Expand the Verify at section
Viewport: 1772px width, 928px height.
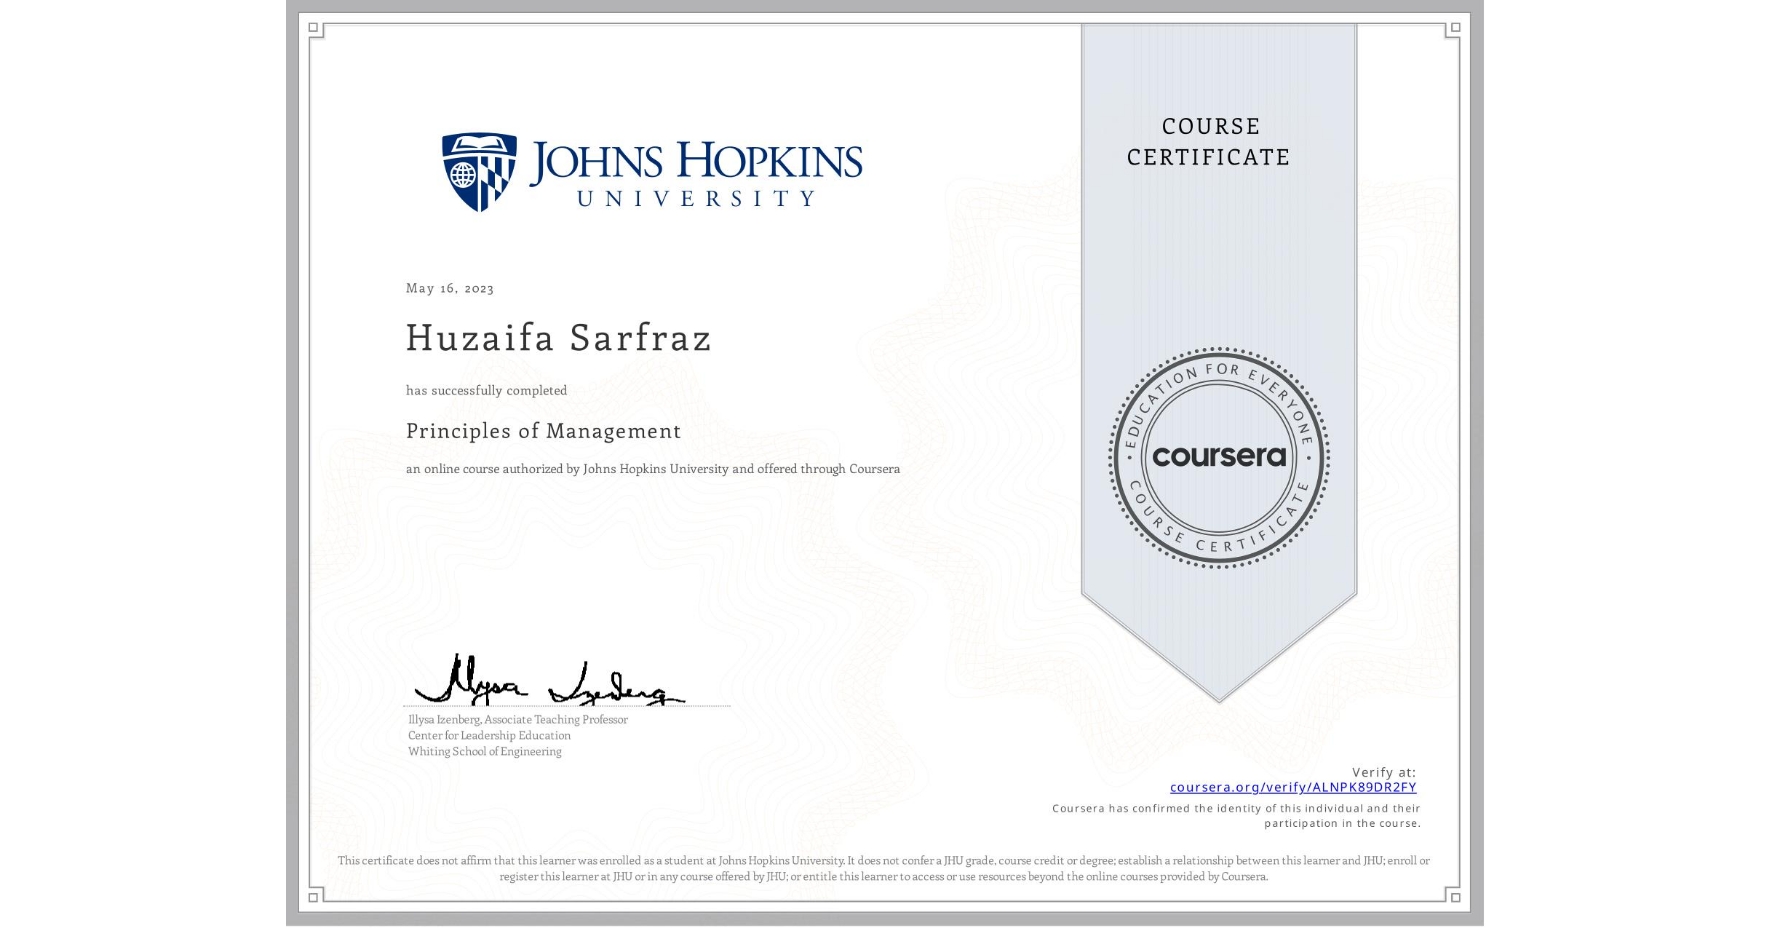pyautogui.click(x=1384, y=771)
